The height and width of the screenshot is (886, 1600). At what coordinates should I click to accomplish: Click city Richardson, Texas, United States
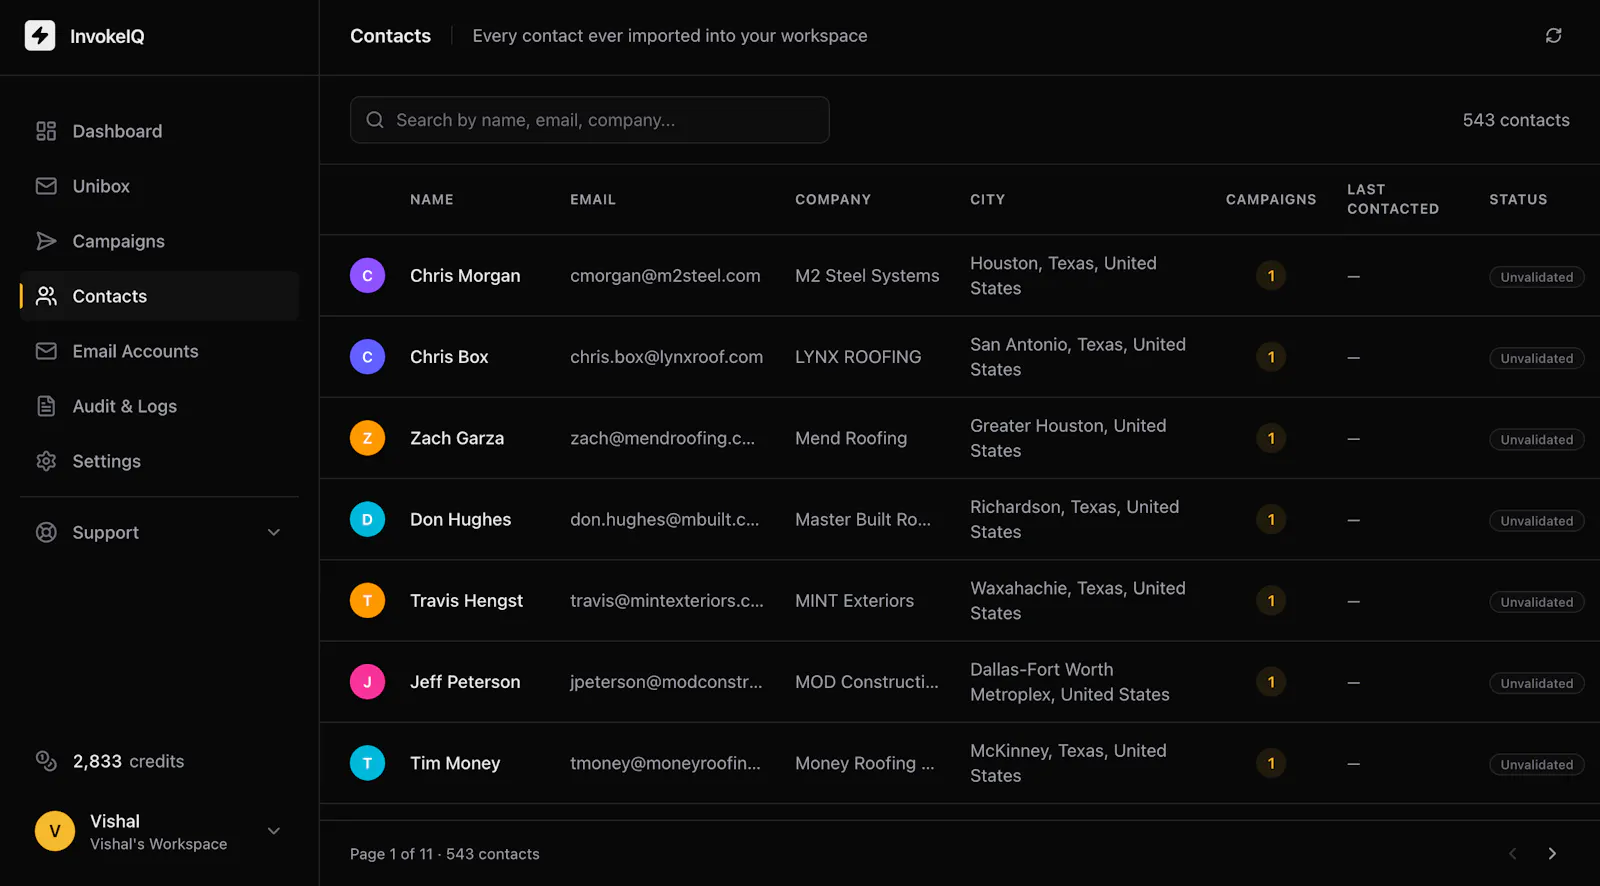(x=1074, y=519)
